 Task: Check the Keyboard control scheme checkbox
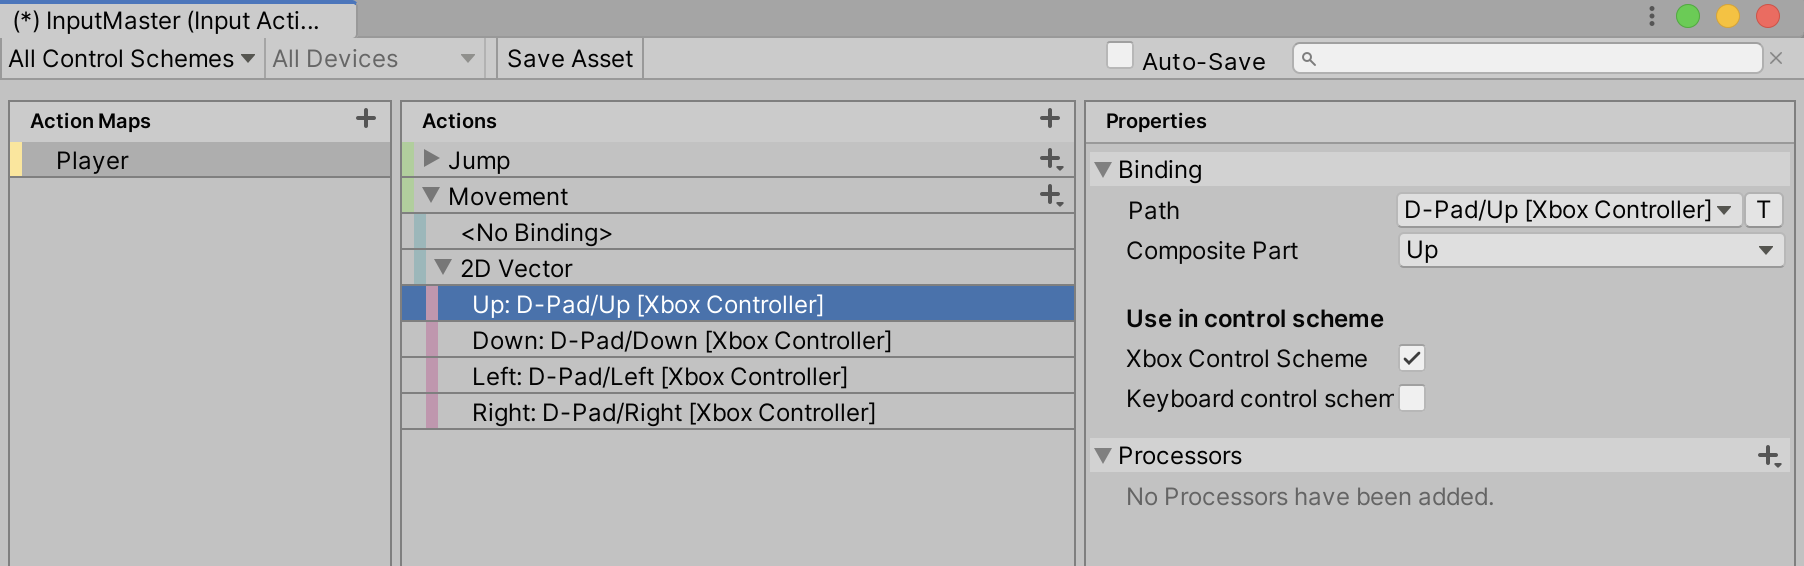coord(1412,398)
